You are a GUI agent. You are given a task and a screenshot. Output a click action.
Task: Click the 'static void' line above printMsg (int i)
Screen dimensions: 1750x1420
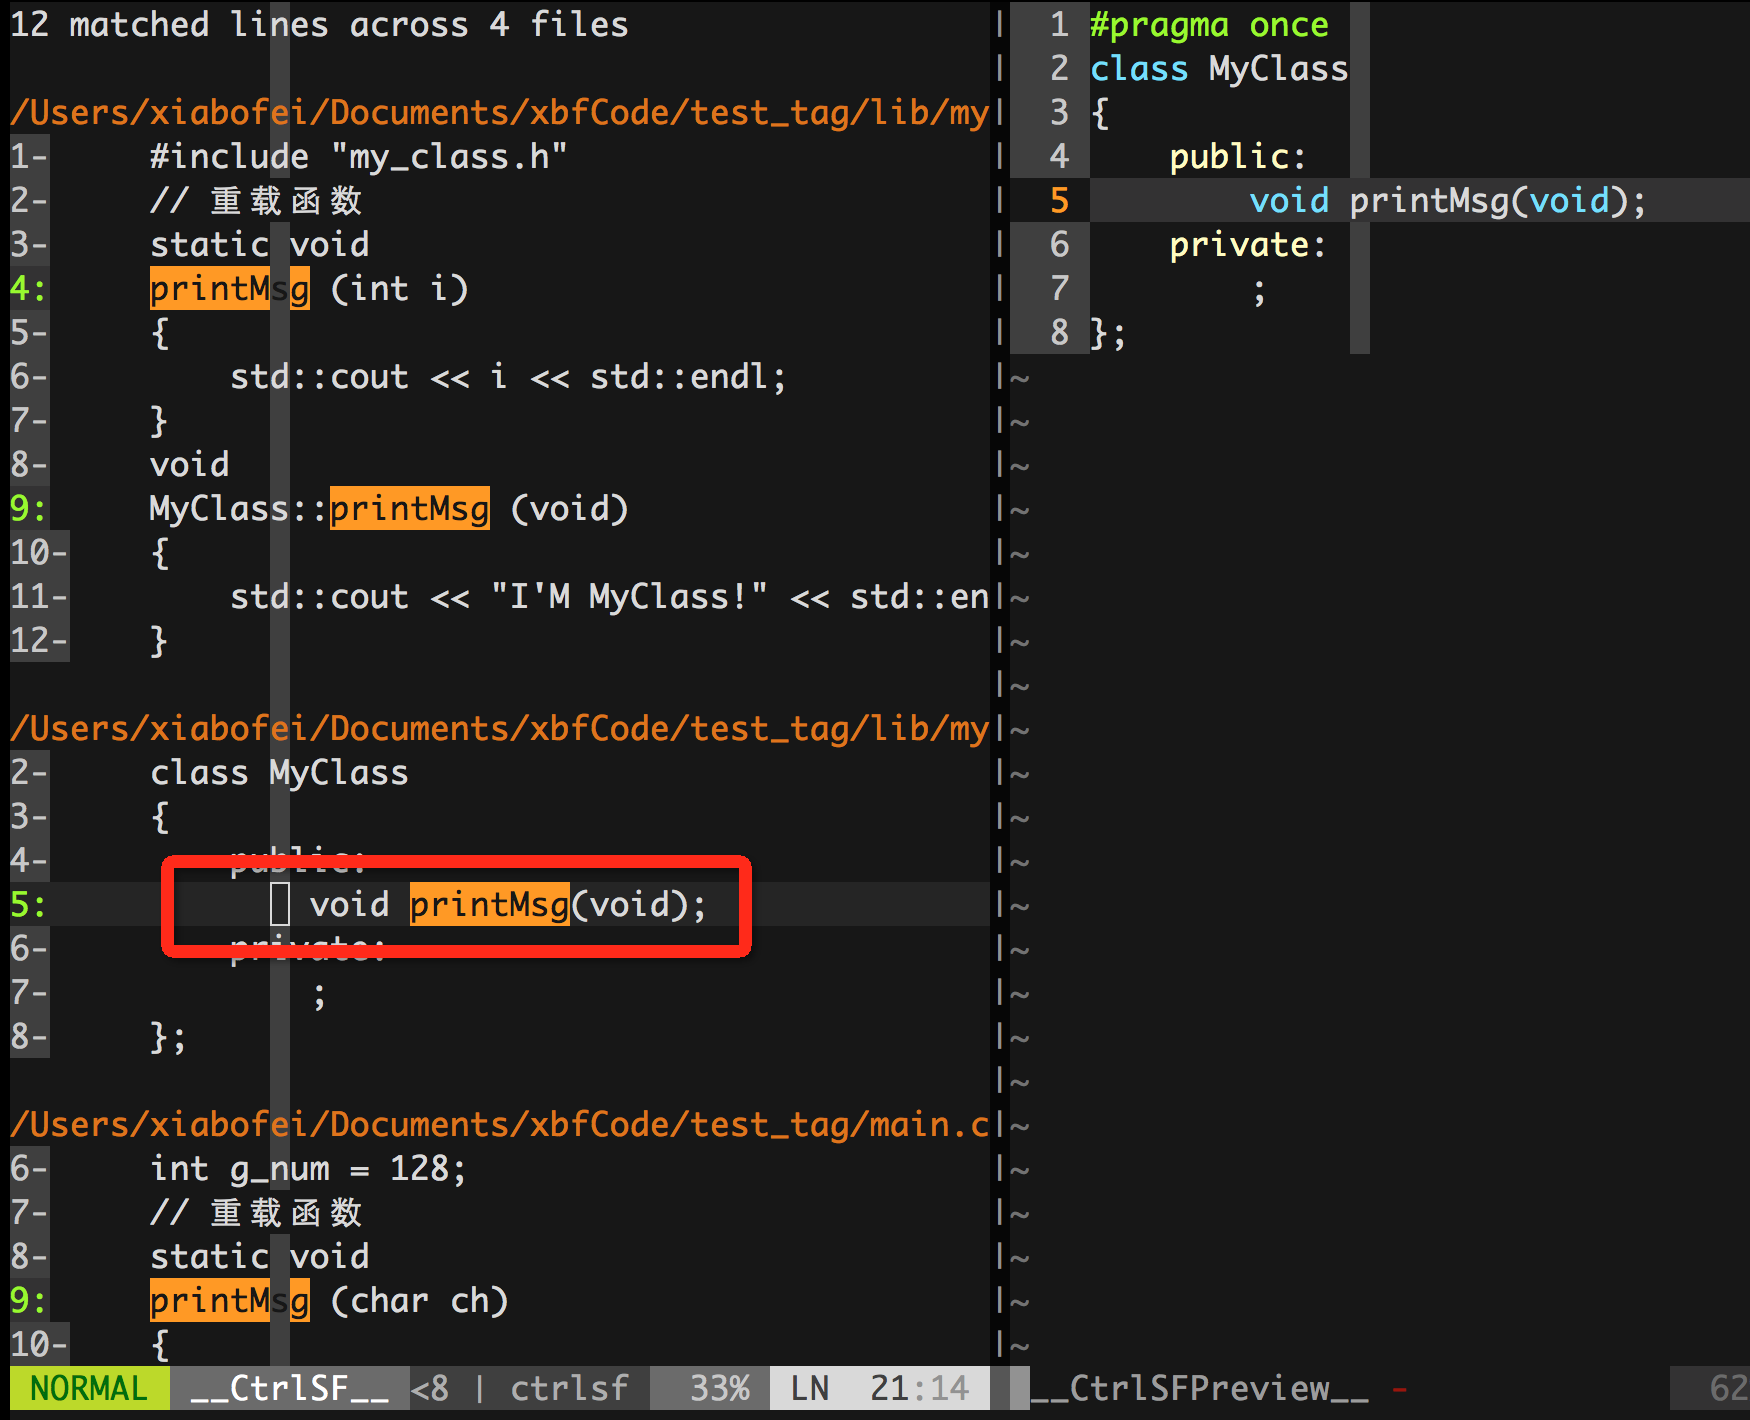point(260,244)
